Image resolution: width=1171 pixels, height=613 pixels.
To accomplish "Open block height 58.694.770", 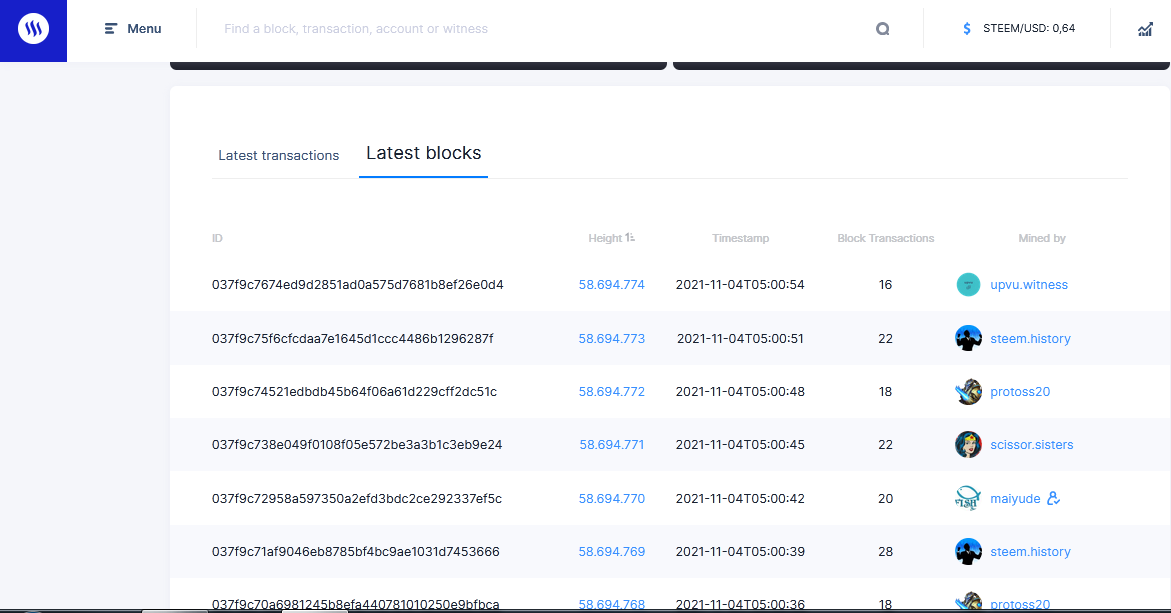I will click(x=612, y=498).
